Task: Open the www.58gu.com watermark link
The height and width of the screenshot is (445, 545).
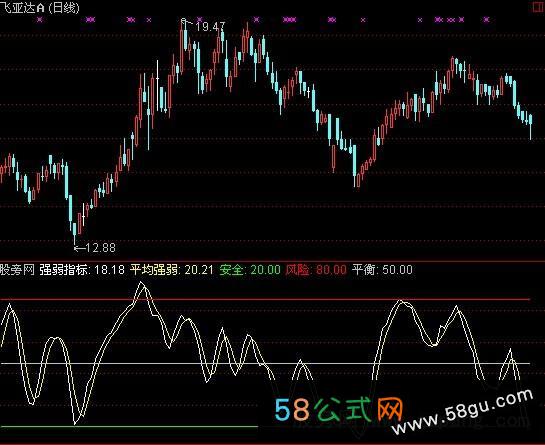Action: click(x=462, y=411)
